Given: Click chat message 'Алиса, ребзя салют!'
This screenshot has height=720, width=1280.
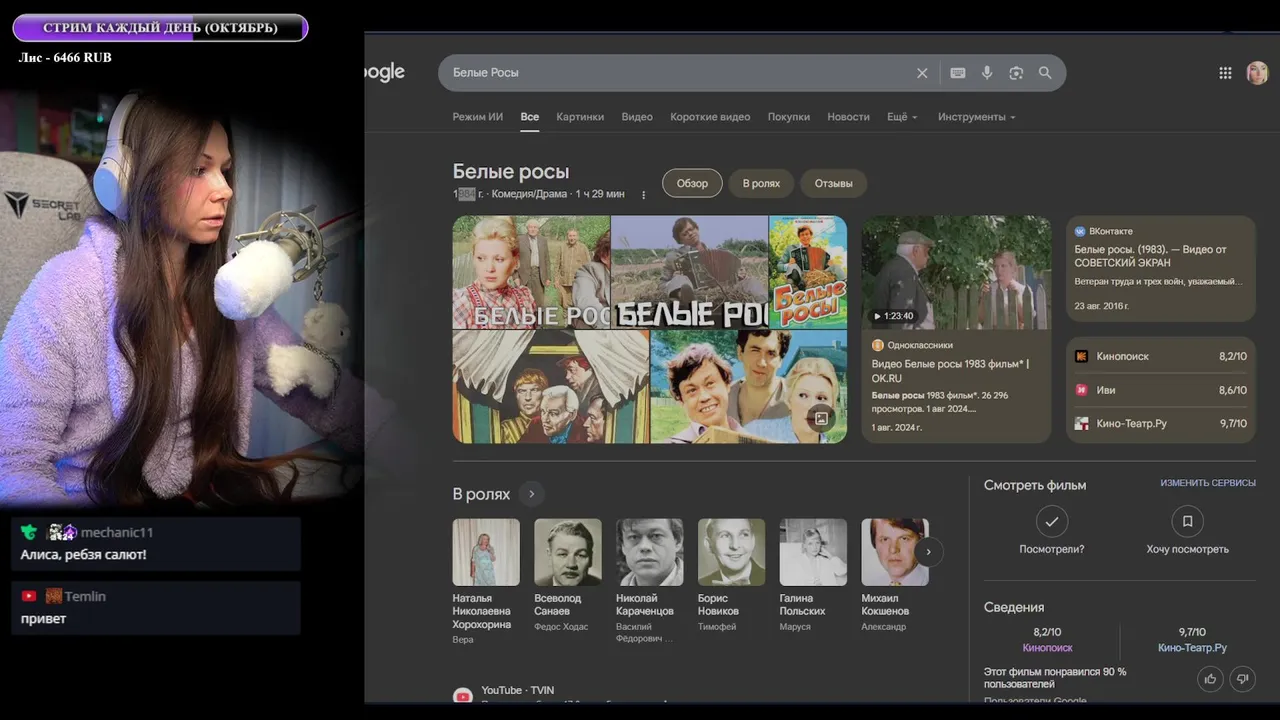Looking at the screenshot, I should tap(83, 554).
